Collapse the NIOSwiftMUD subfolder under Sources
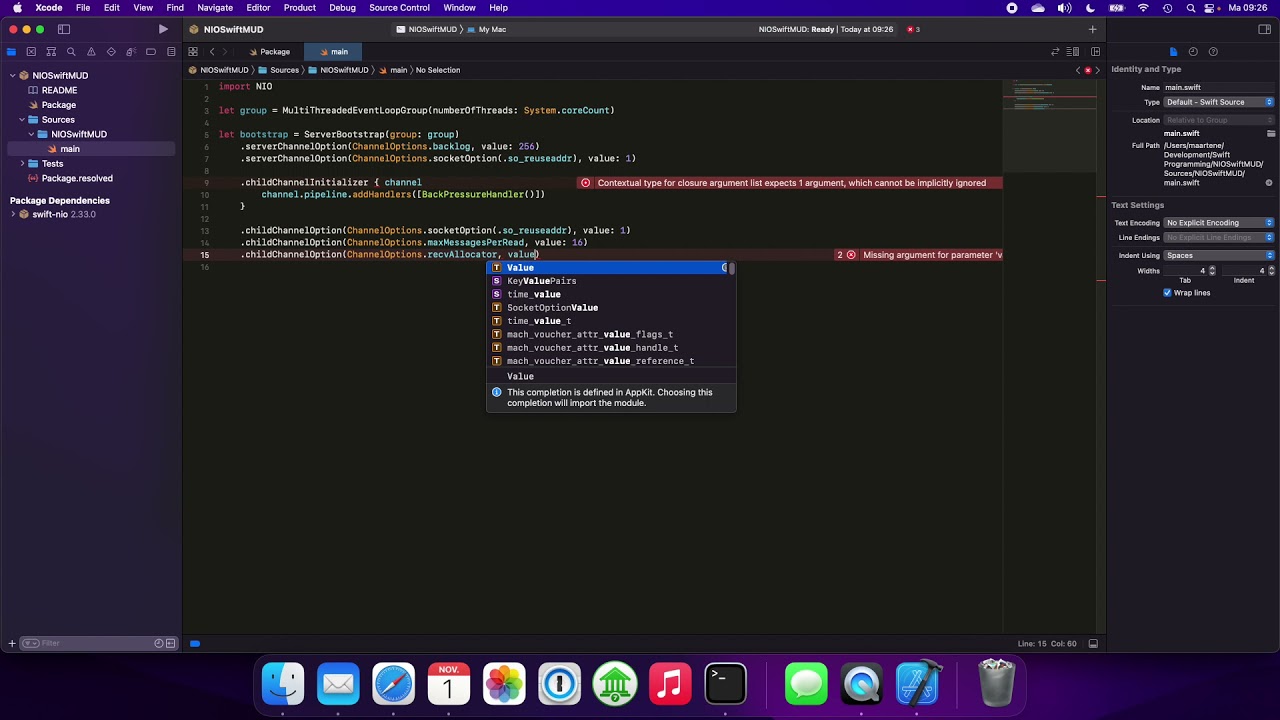 31,134
